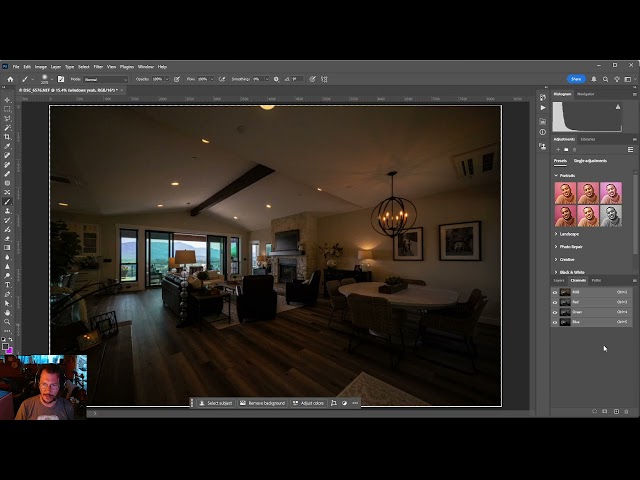Click Remove background in contextual bar
Viewport: 640px width, 480px height.
[262, 403]
